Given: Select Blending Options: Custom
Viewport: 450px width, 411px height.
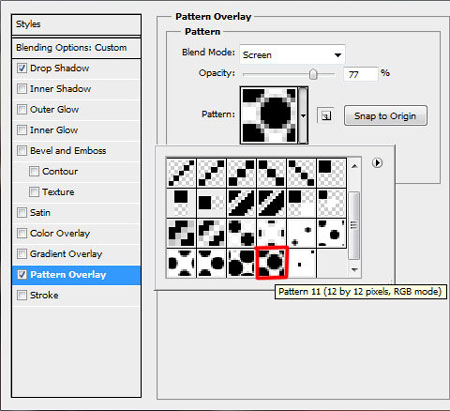Looking at the screenshot, I should [76, 48].
